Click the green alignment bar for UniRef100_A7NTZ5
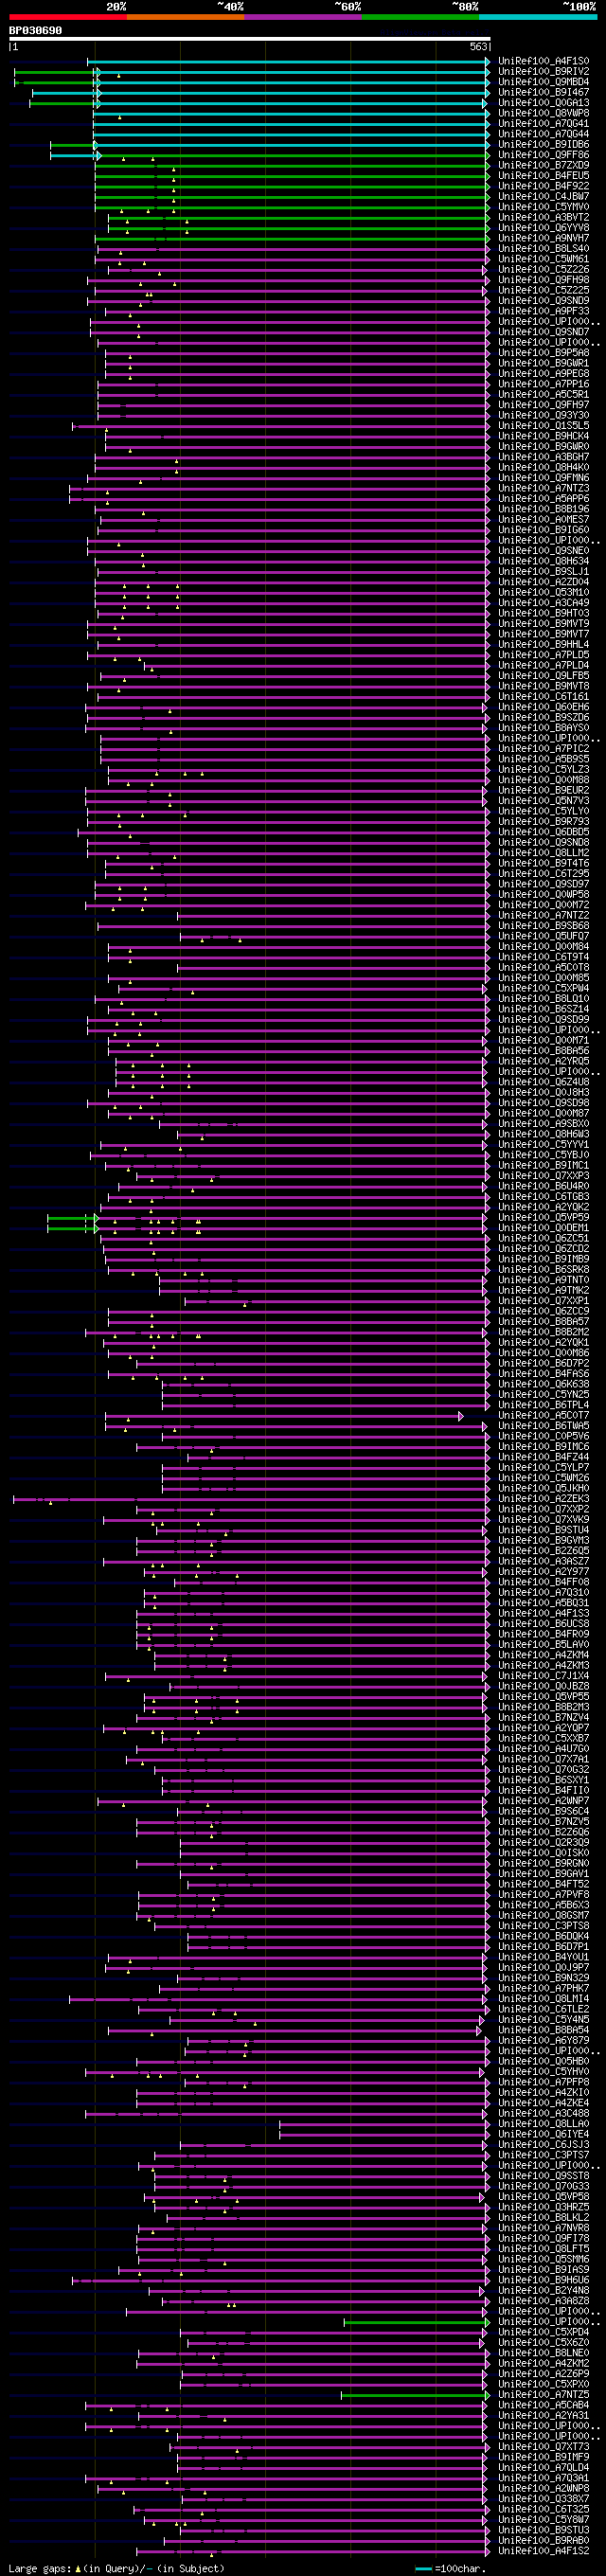Viewport: 606px width, 2576px height. click(415, 2395)
